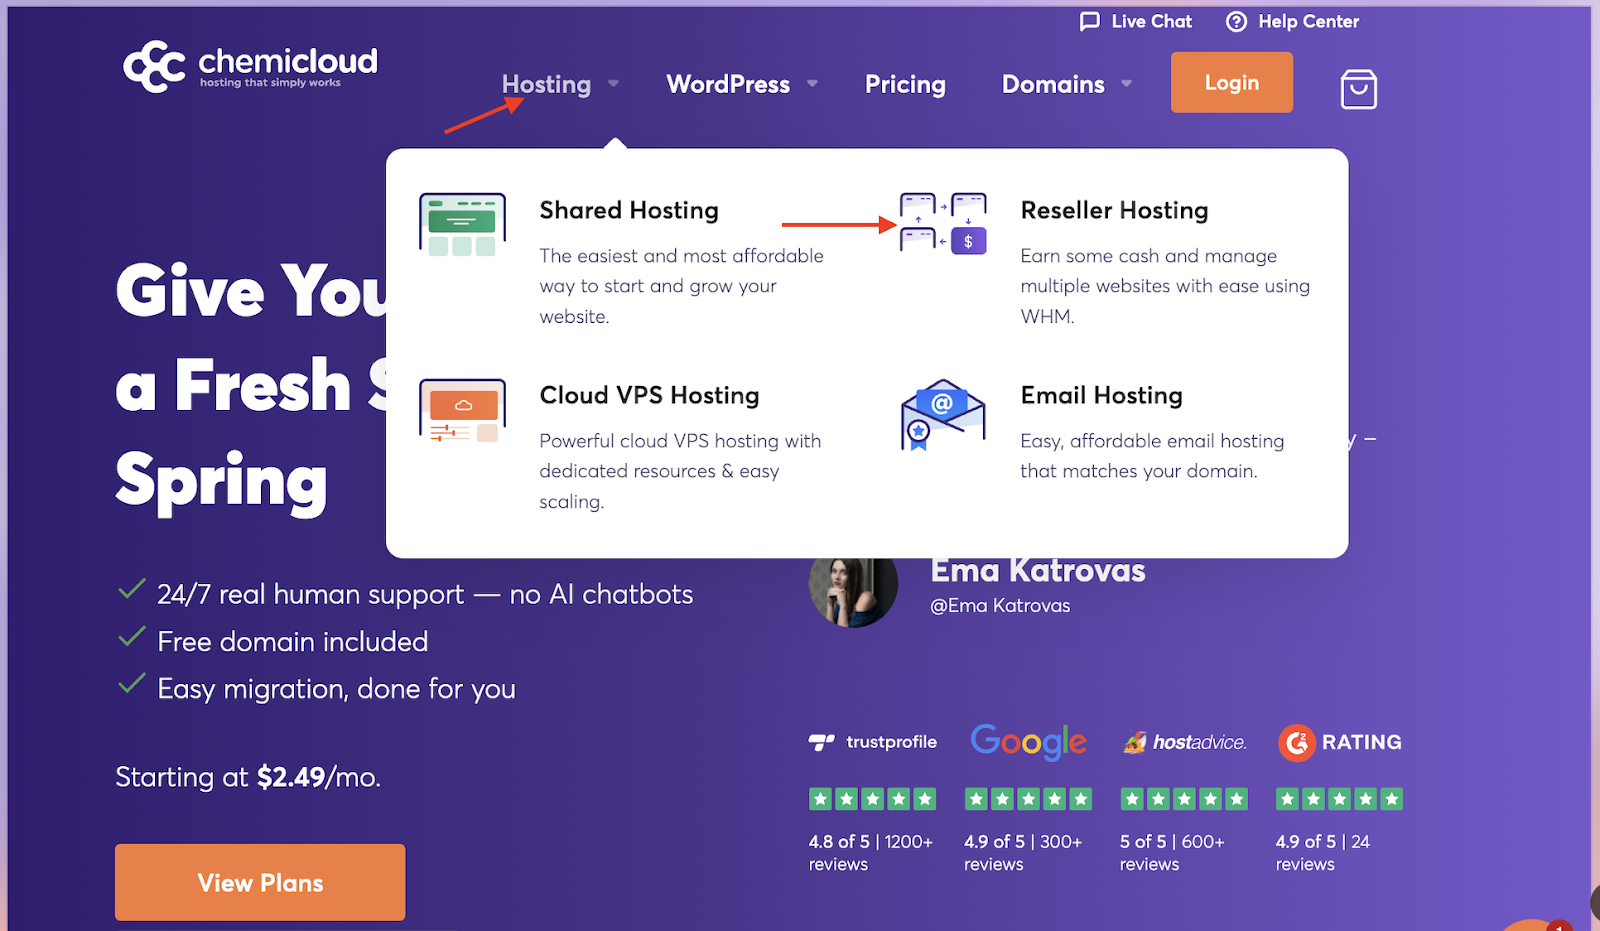The width and height of the screenshot is (1600, 931).
Task: Click the Help Center question mark icon
Action: (1236, 22)
